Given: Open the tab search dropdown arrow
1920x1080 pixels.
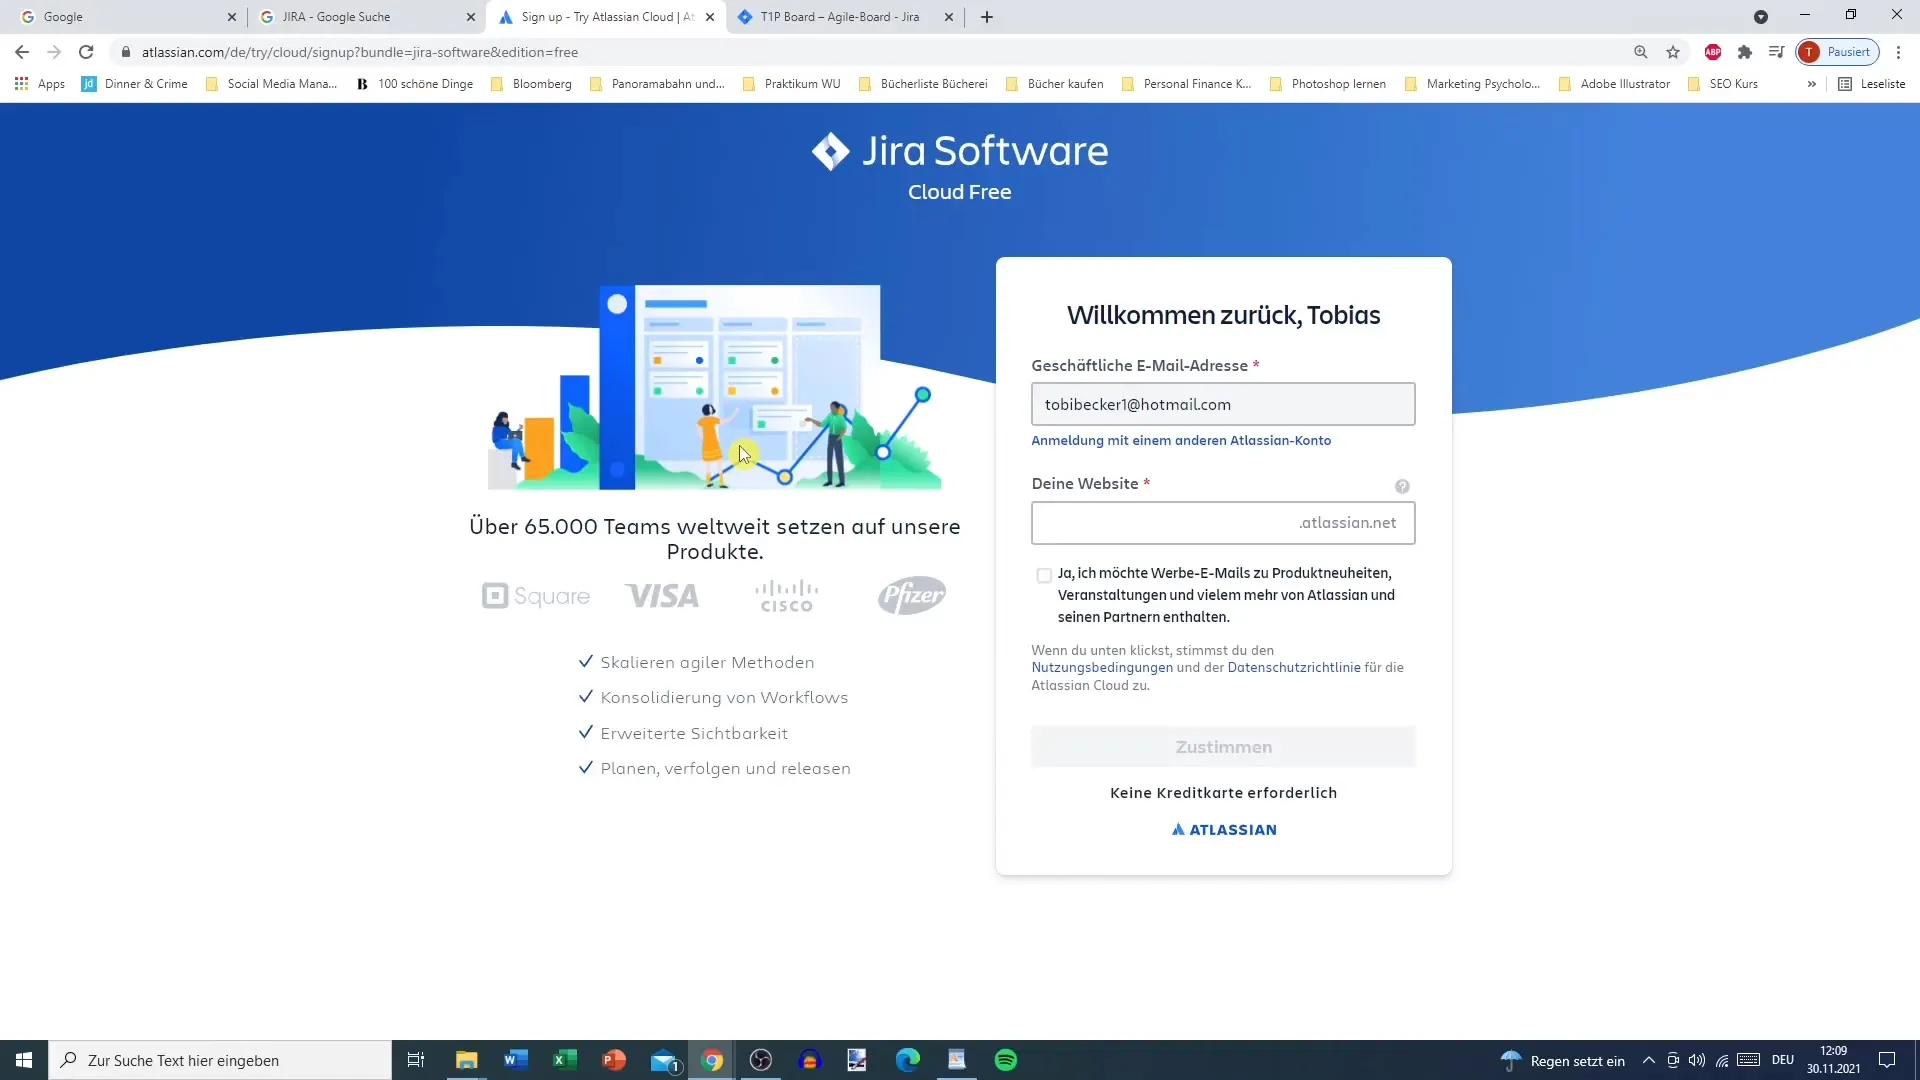Looking at the screenshot, I should pos(1761,17).
